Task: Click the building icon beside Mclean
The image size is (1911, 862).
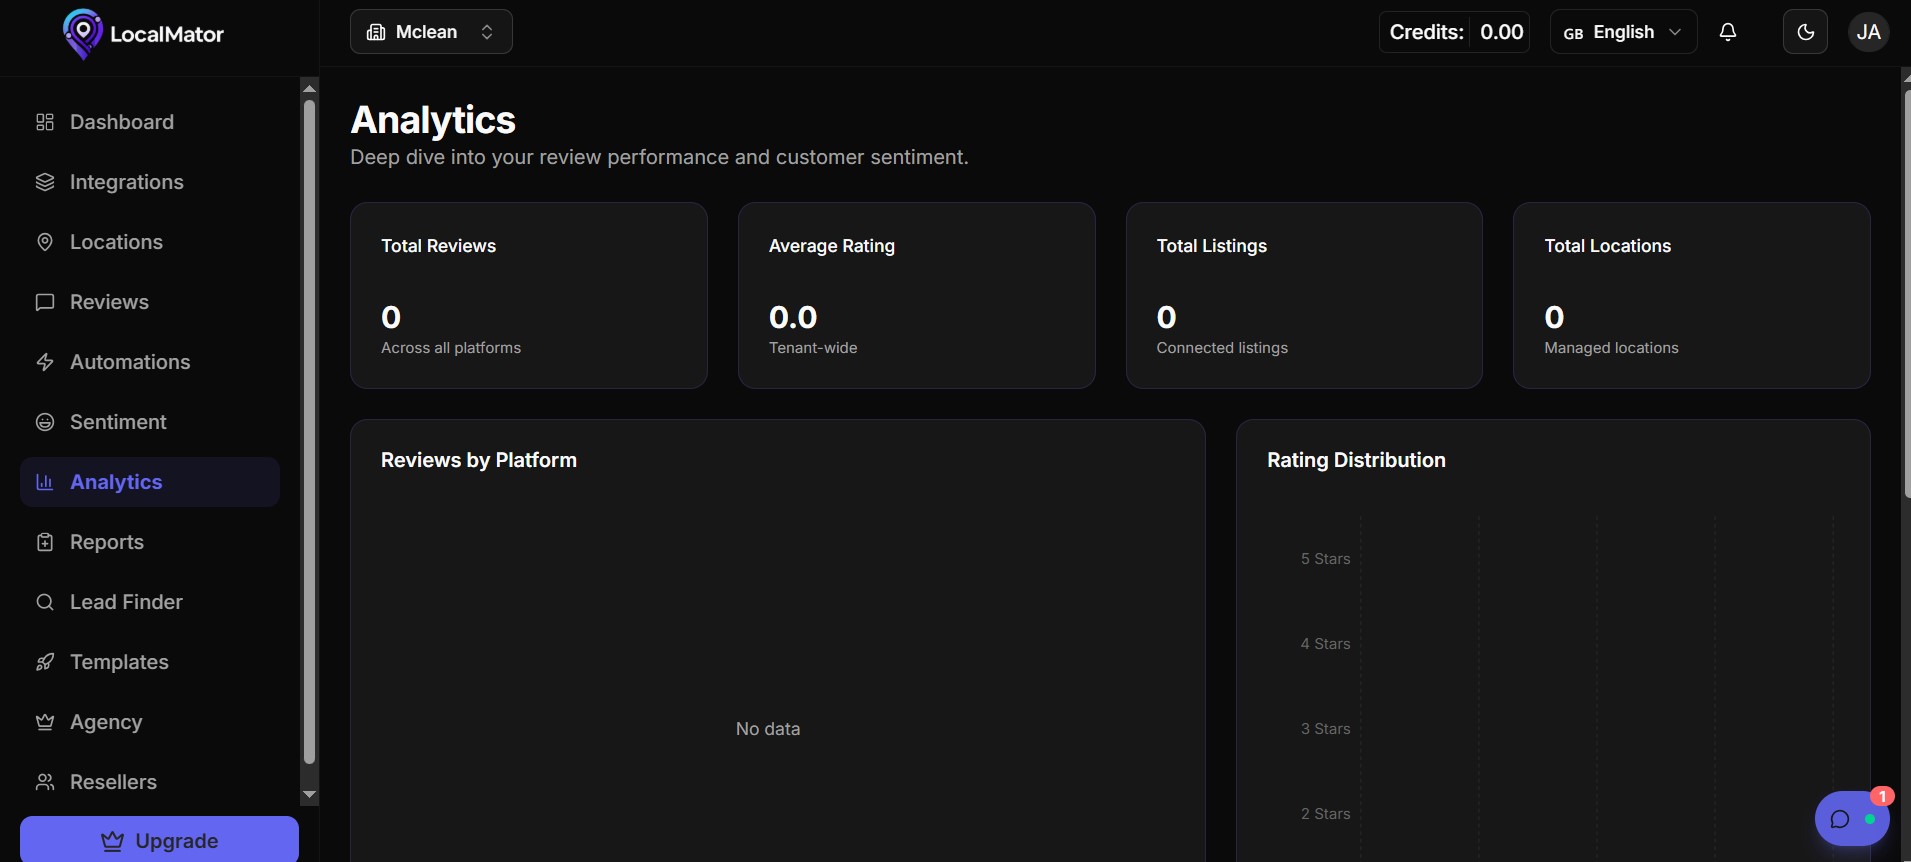Action: (x=376, y=32)
